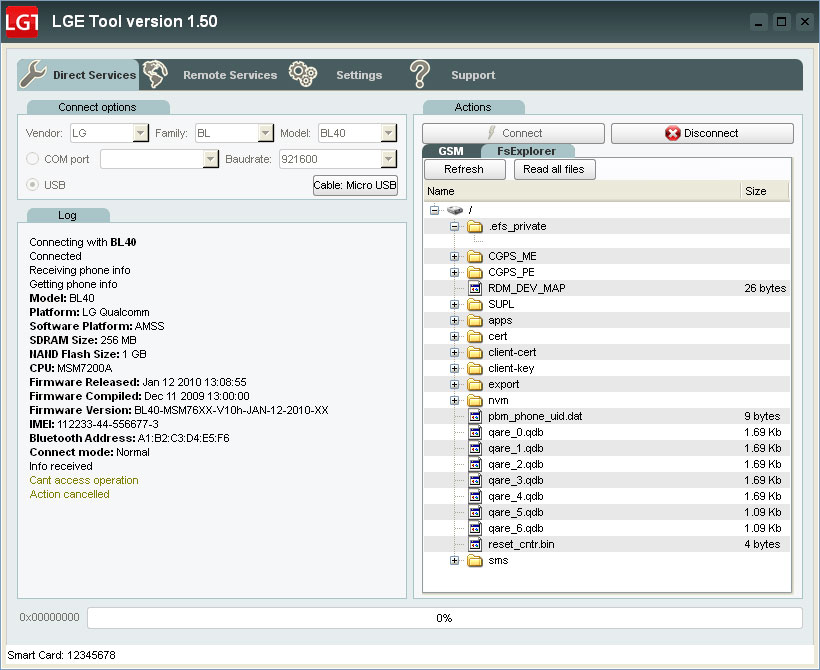Collapse the .efs_private folder

[x=454, y=226]
